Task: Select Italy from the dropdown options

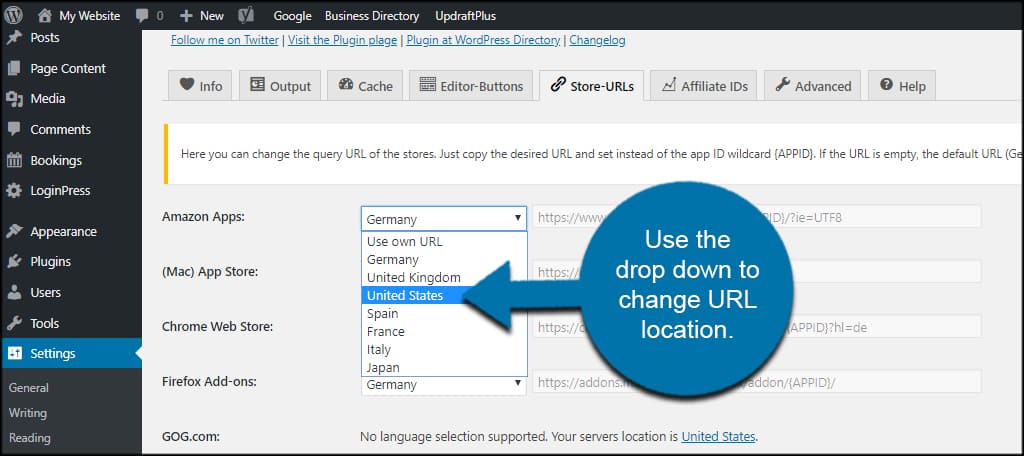Action: click(444, 349)
